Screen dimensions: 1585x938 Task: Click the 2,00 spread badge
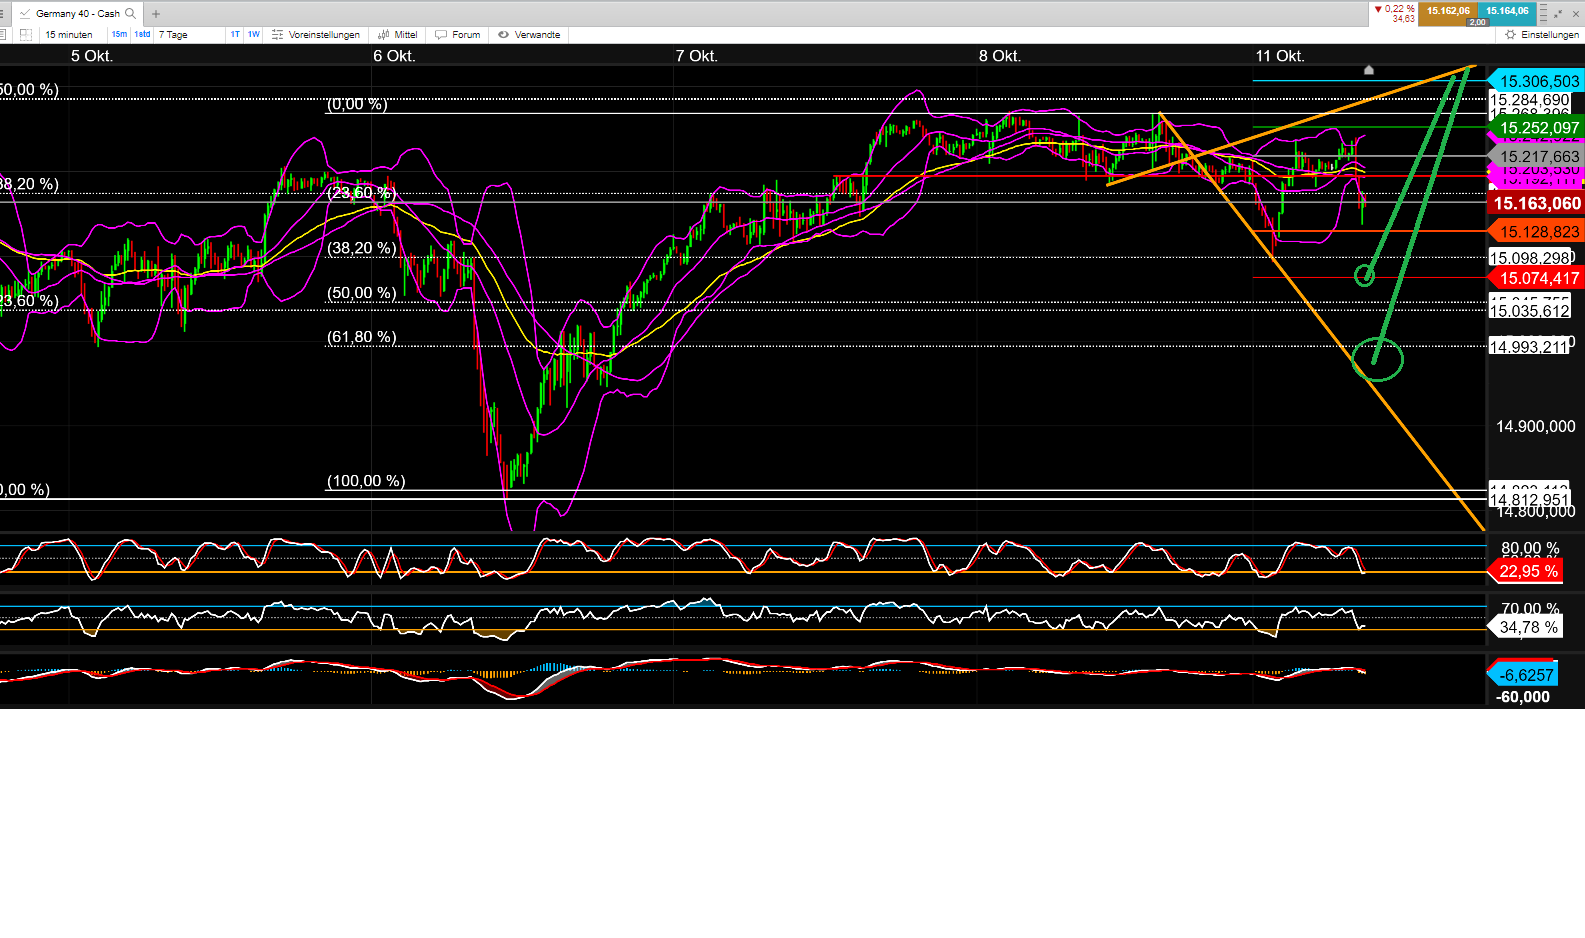point(1477,22)
